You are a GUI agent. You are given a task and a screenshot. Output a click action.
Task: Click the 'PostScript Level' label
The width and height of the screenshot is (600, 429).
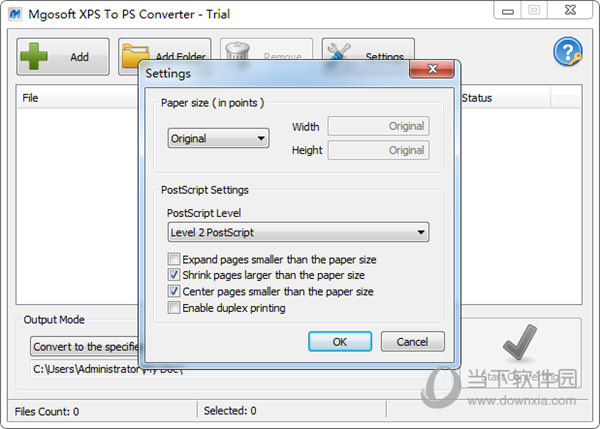tap(204, 213)
